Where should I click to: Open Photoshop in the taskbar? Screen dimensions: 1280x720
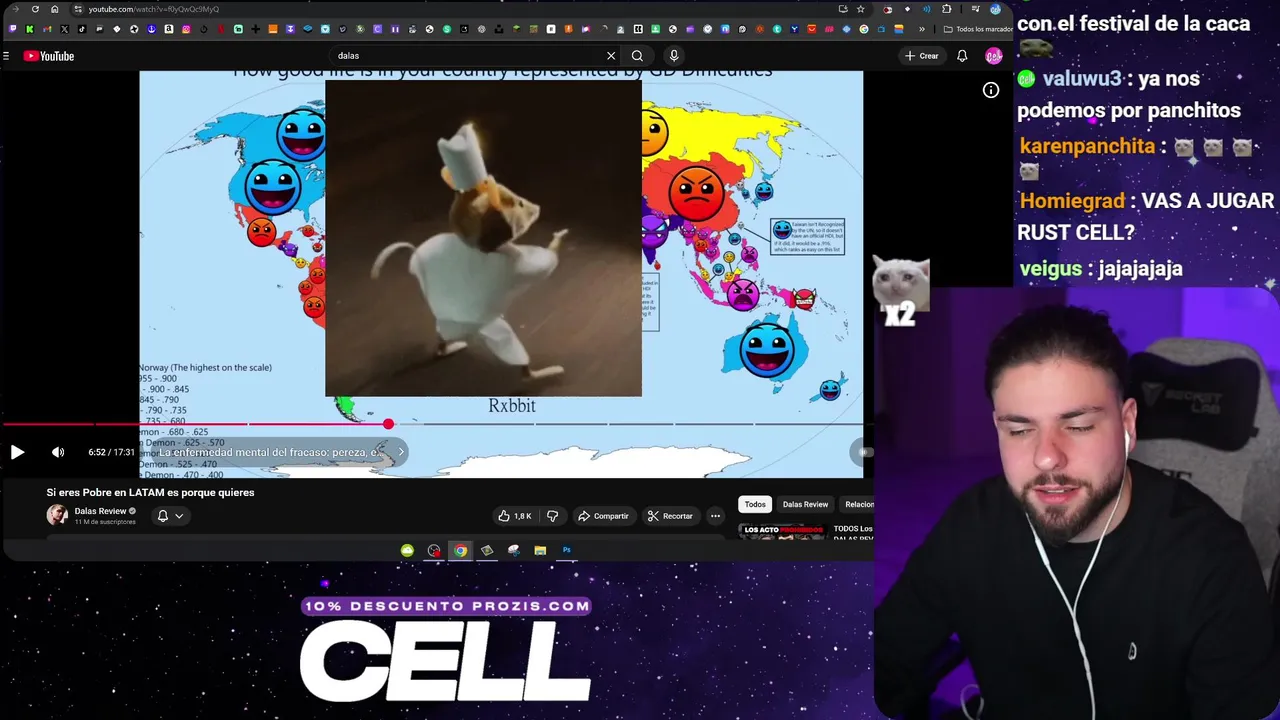pyautogui.click(x=567, y=550)
